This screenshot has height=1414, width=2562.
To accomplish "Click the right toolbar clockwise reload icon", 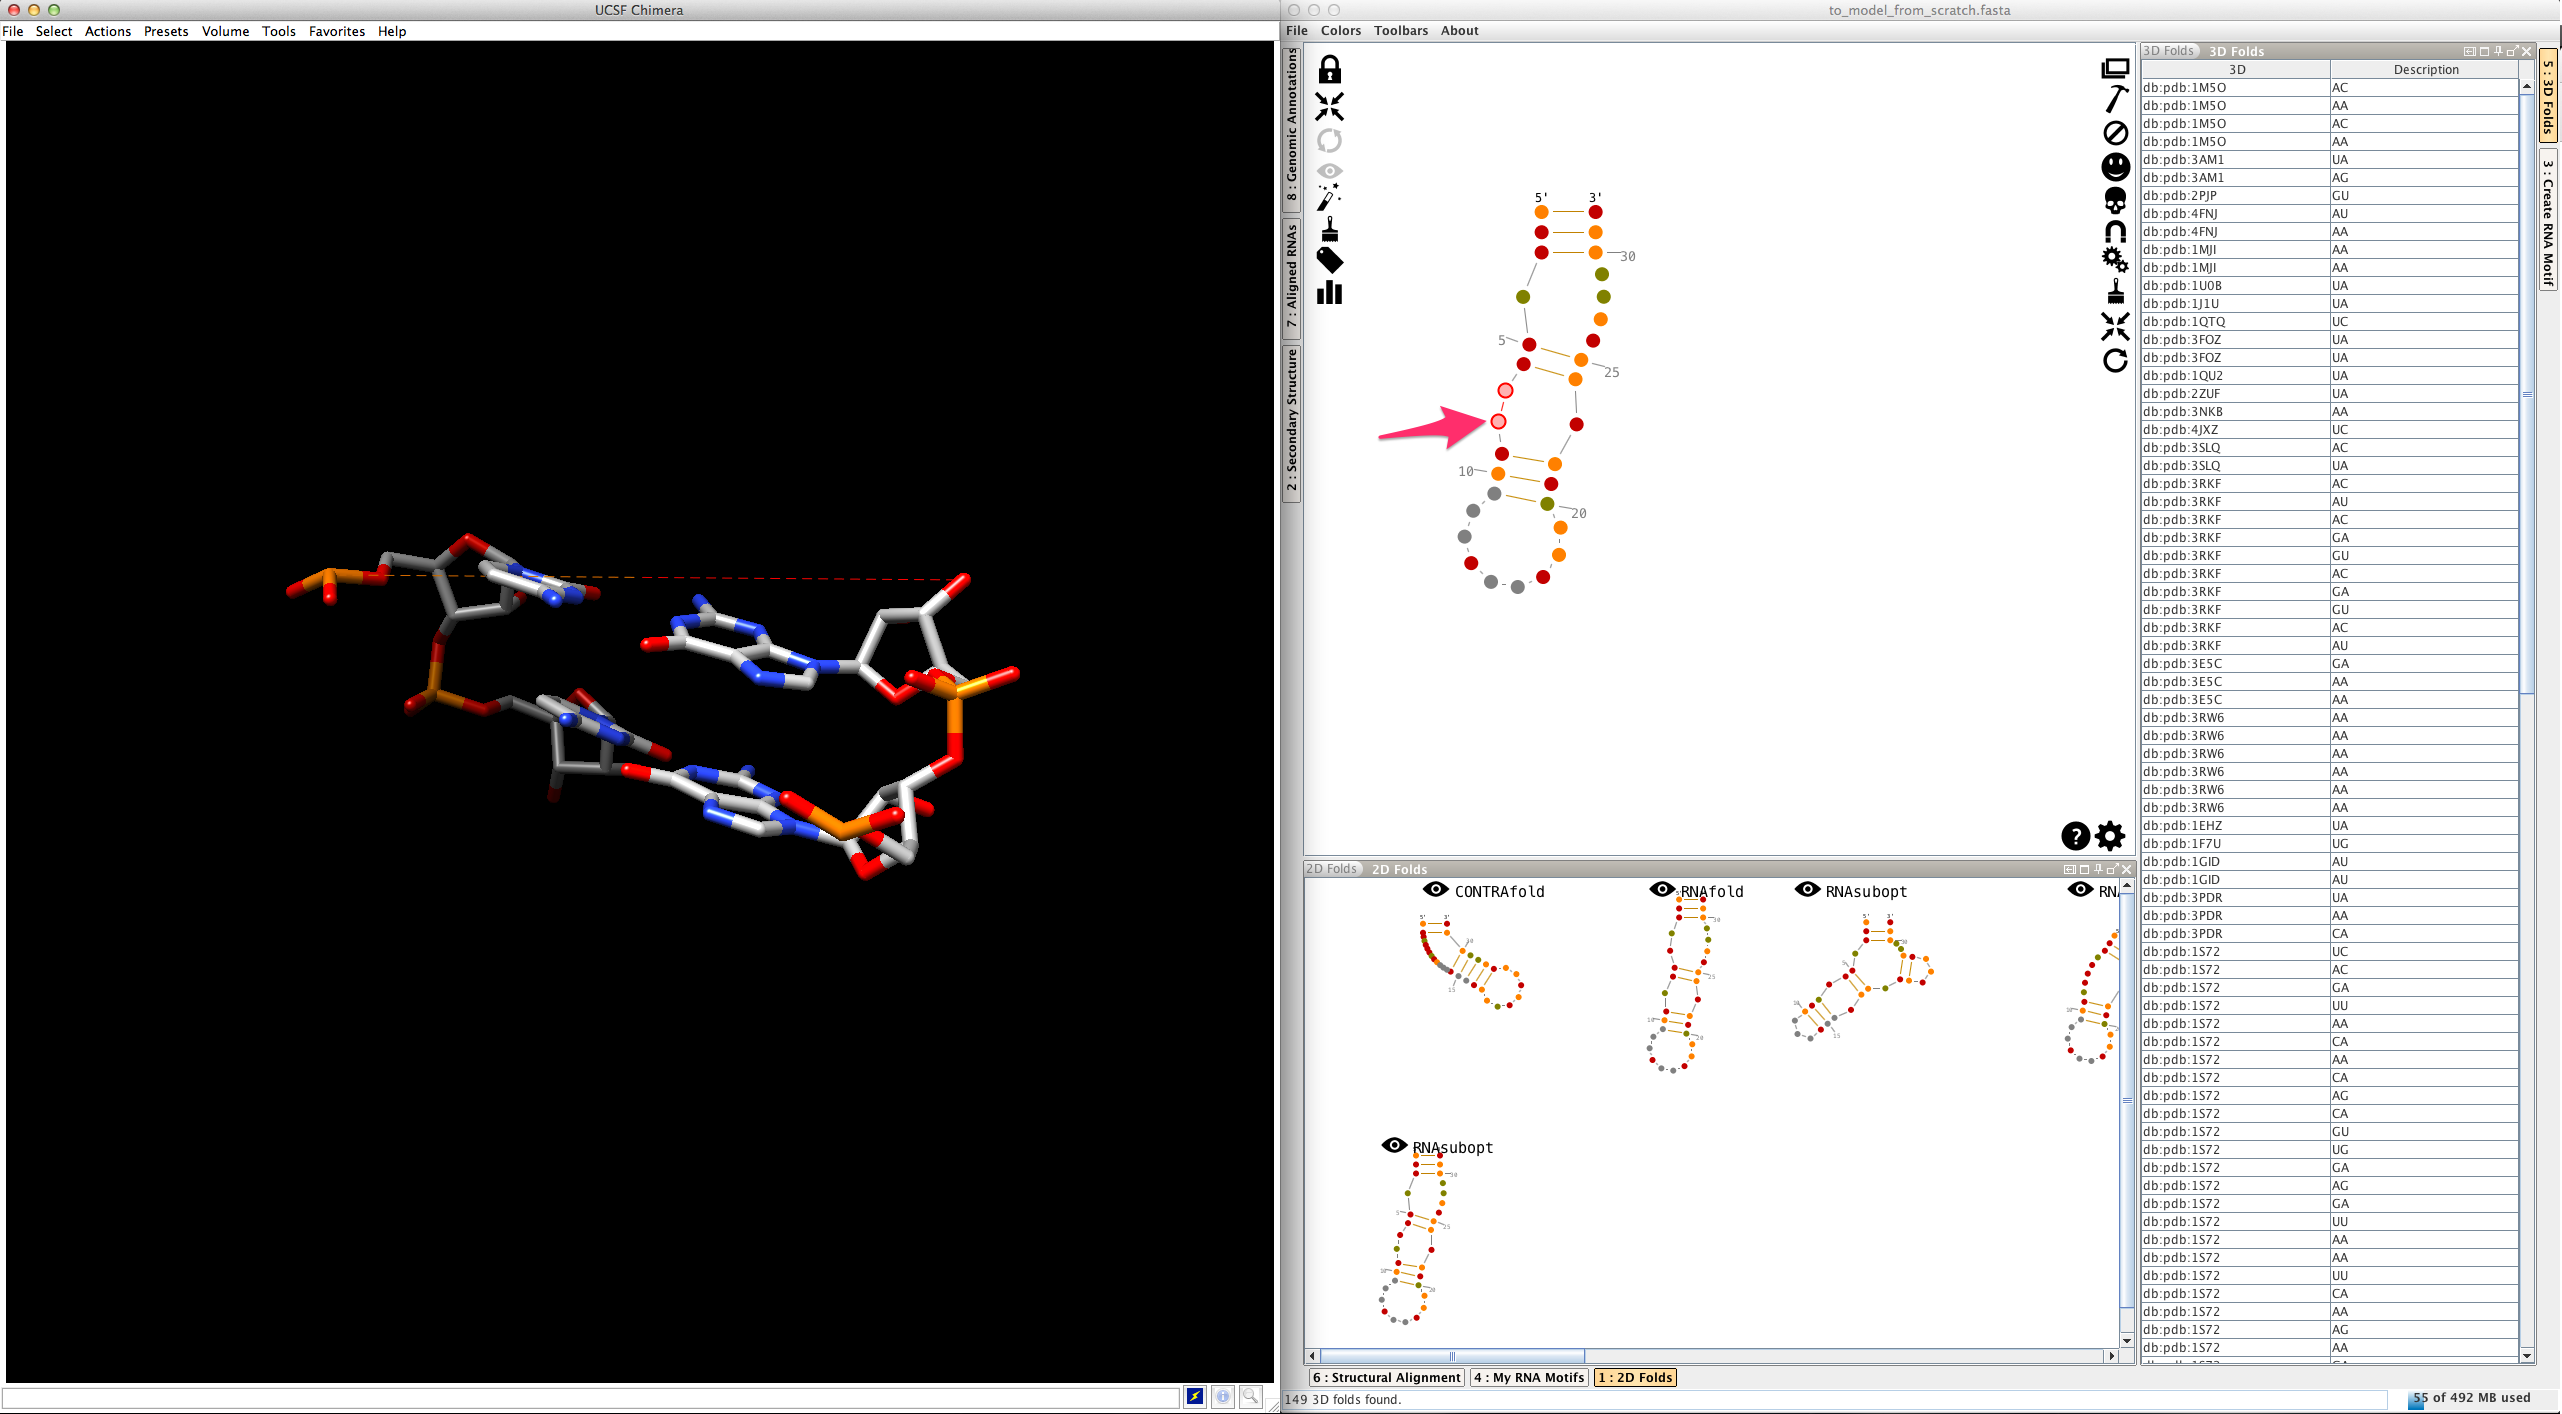I will [x=2115, y=360].
